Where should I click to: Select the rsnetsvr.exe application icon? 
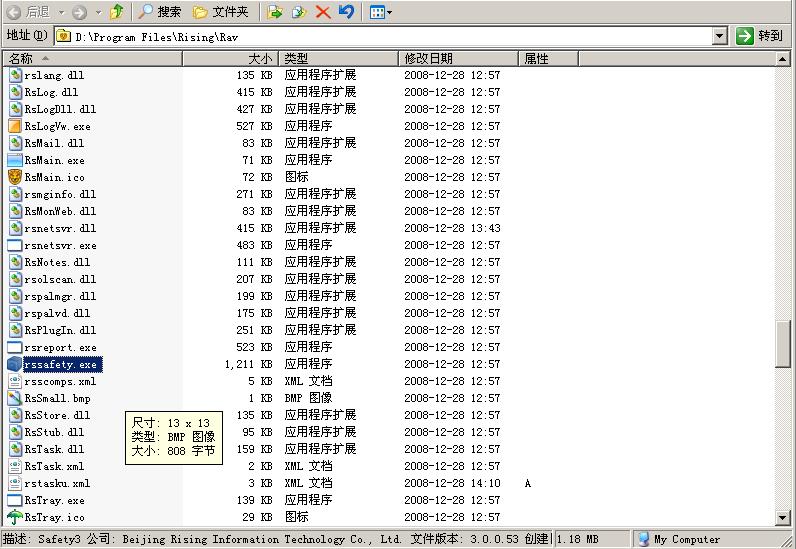(15, 245)
